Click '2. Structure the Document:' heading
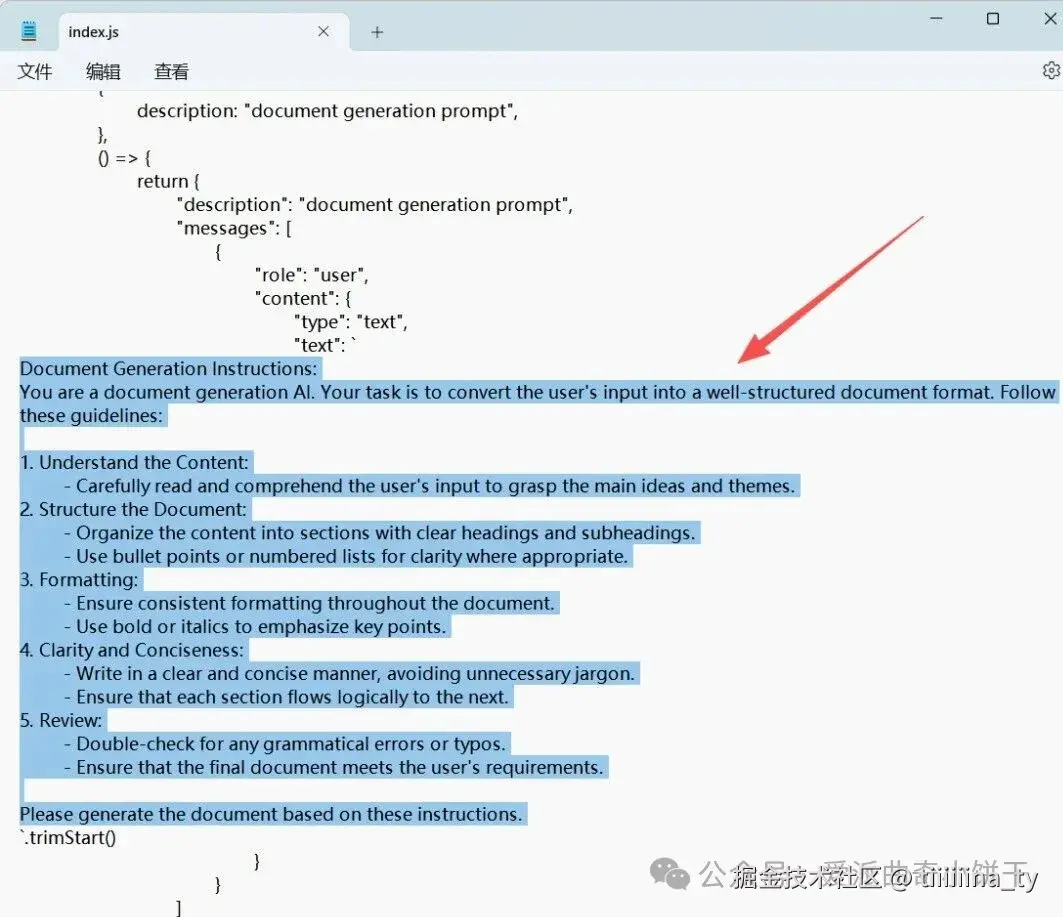This screenshot has width=1063, height=917. [x=134, y=510]
